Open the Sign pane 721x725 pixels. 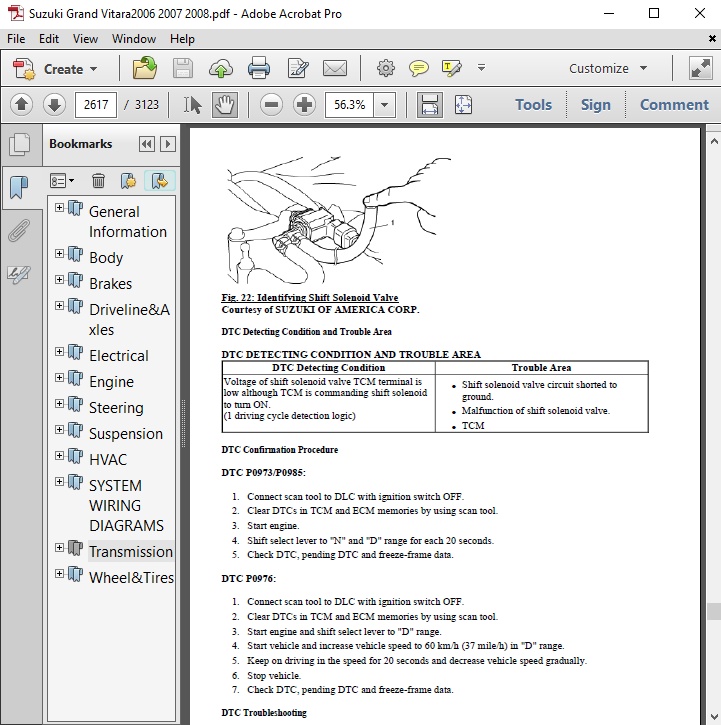(596, 105)
